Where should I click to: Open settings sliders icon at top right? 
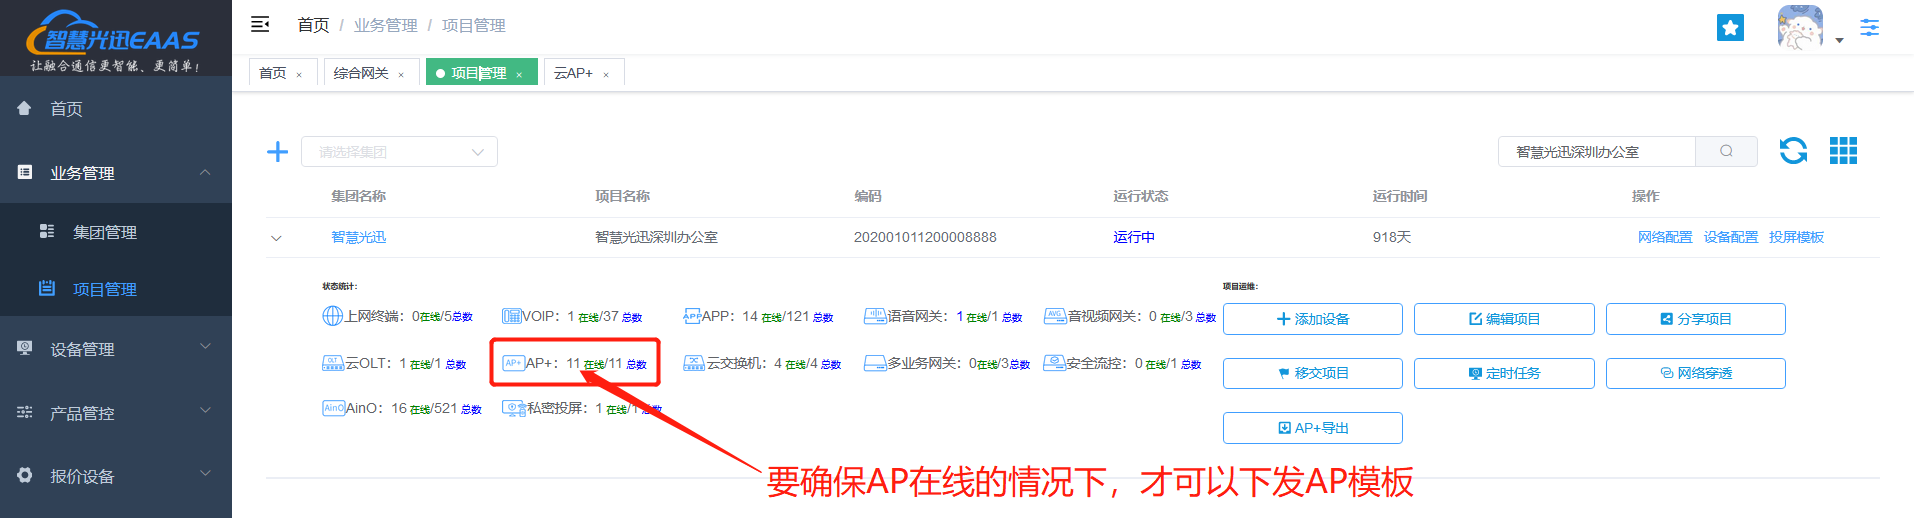[x=1869, y=28]
